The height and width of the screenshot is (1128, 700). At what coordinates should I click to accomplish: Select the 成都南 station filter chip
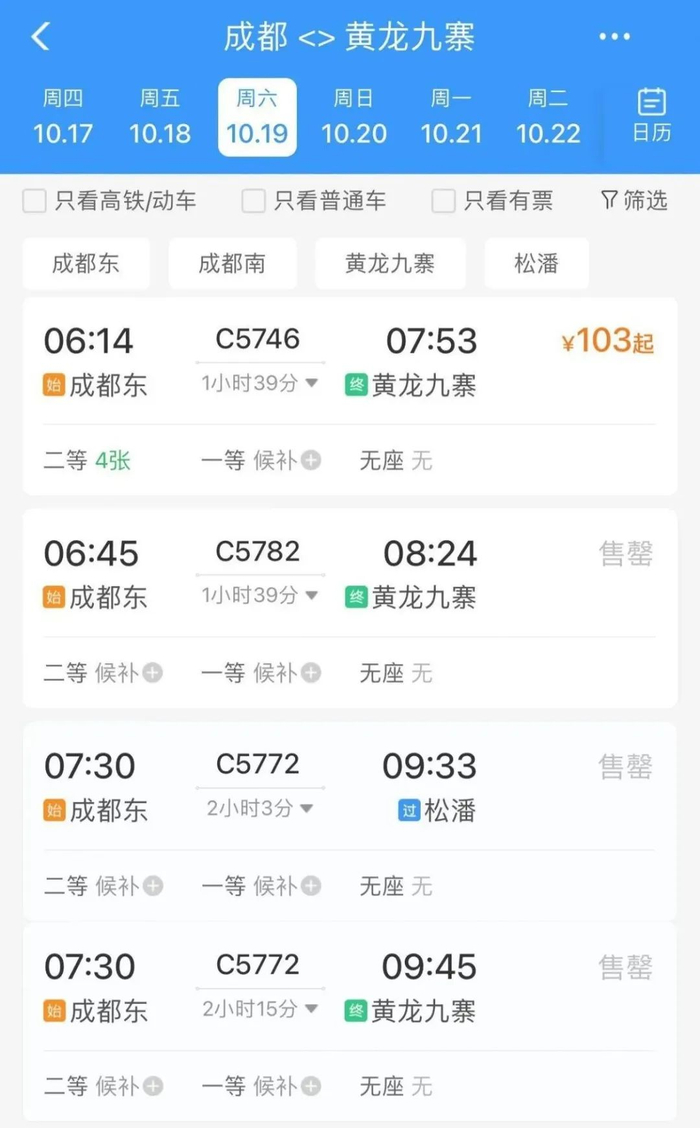[232, 263]
